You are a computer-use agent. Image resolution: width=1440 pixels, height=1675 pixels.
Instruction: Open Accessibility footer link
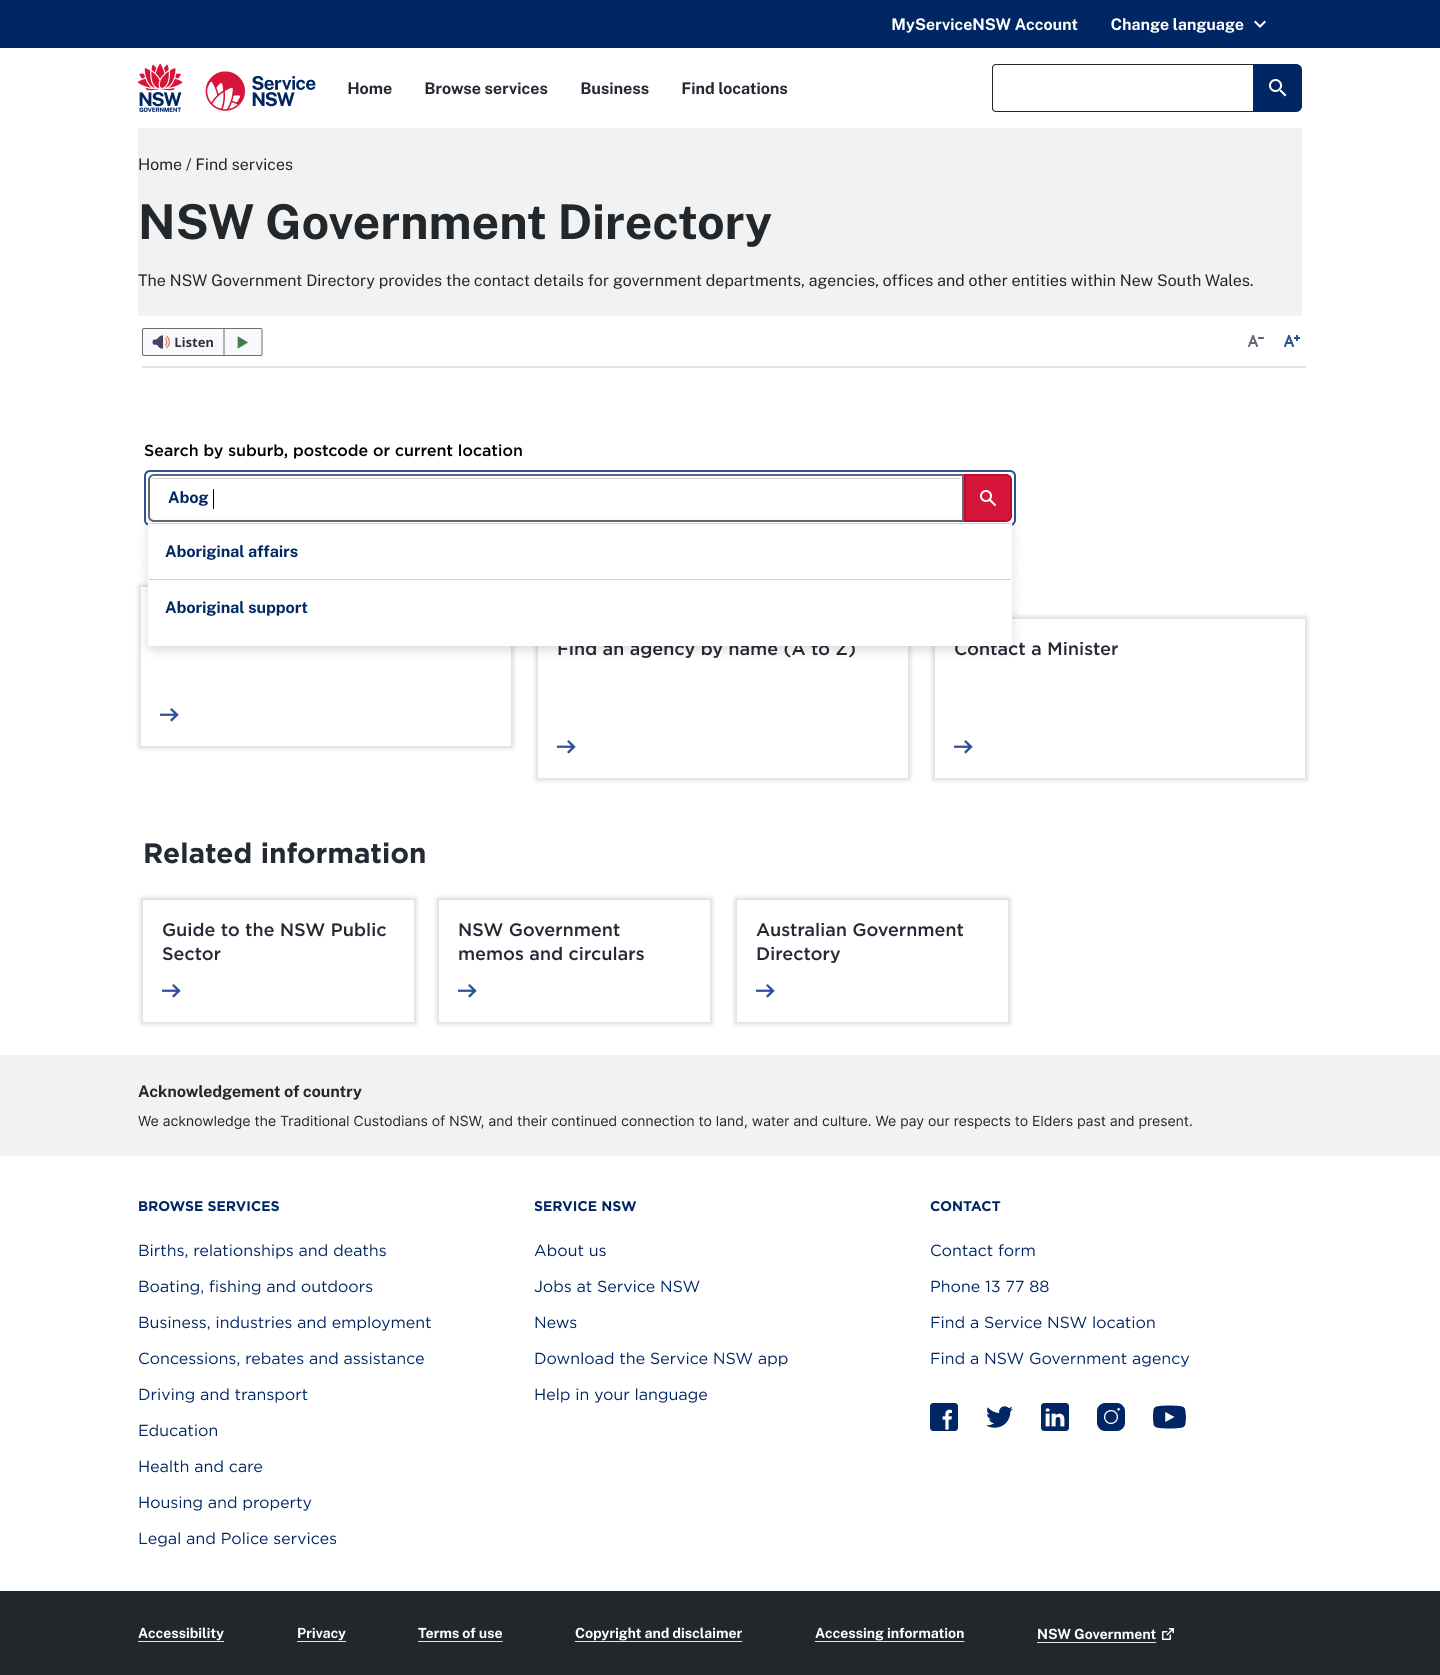point(181,1633)
